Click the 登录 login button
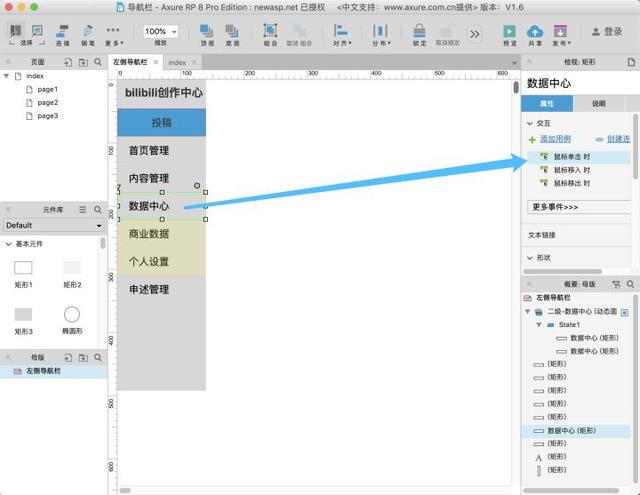The height and width of the screenshot is (495, 640). [607, 31]
